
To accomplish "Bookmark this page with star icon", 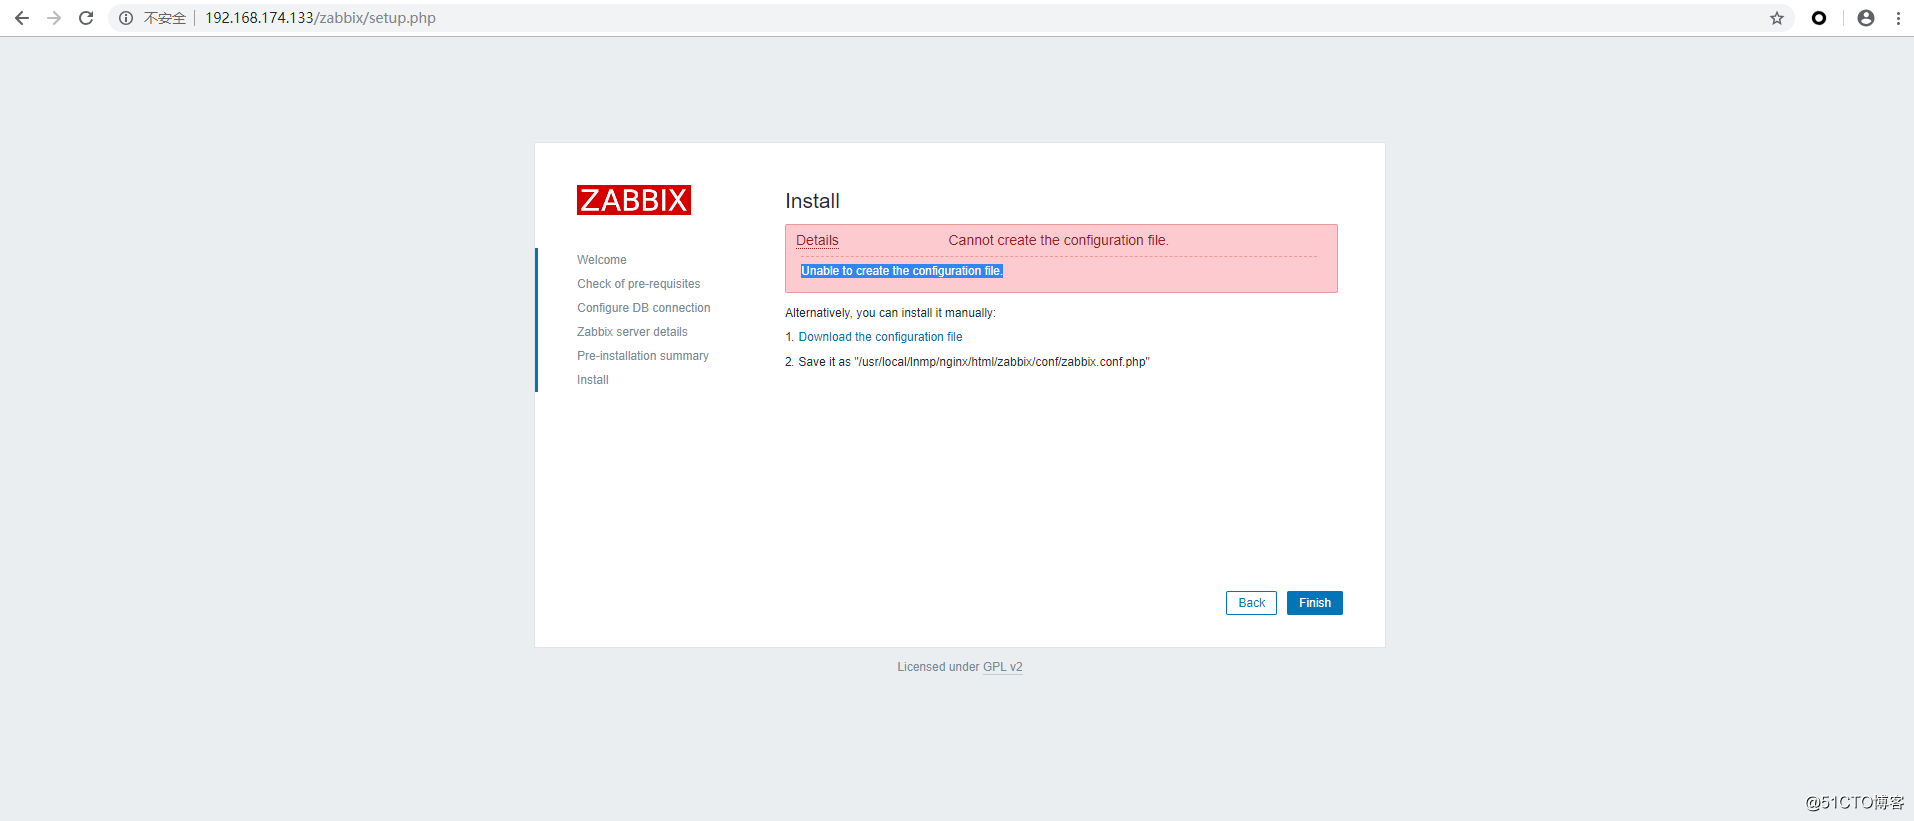I will click(x=1777, y=18).
